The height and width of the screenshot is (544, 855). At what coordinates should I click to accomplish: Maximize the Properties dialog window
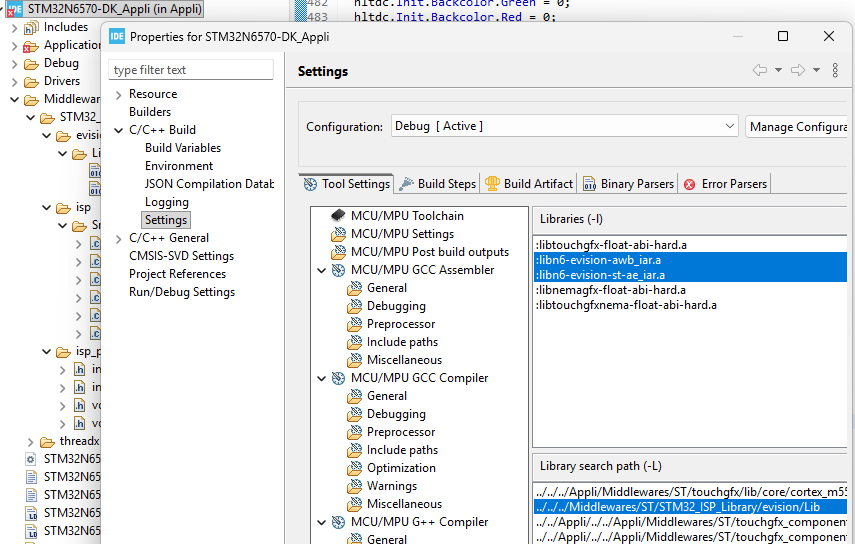pos(783,36)
